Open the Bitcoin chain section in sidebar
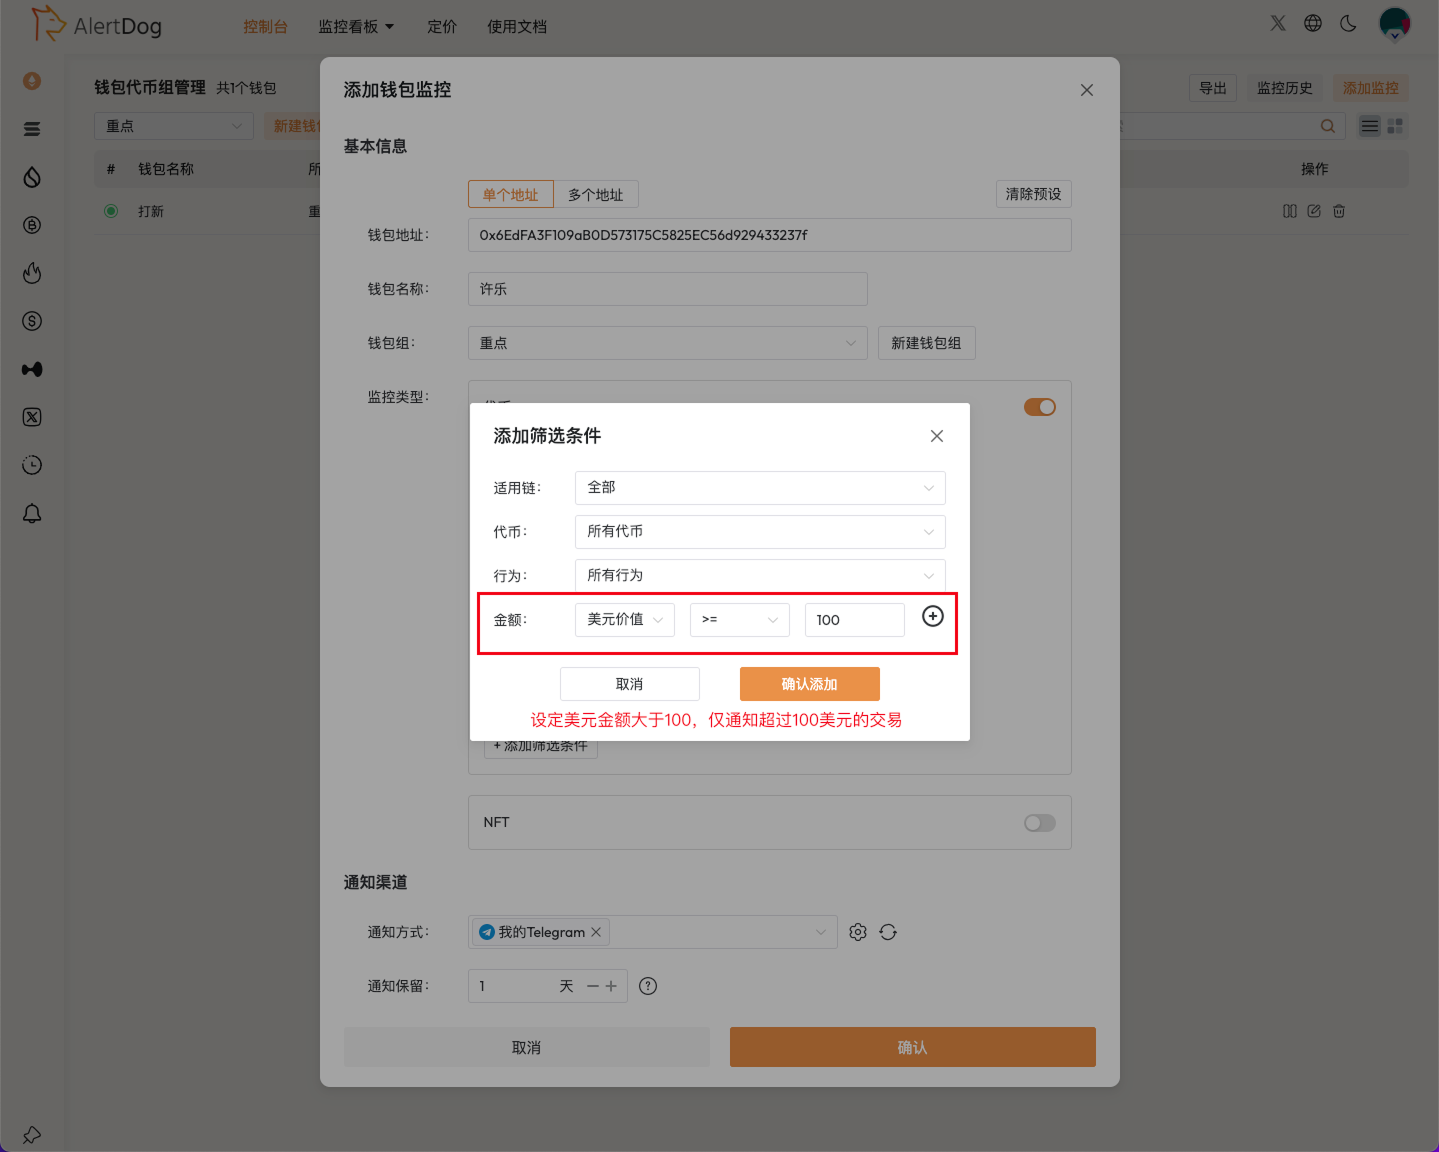Image resolution: width=1439 pixels, height=1152 pixels. point(31,225)
